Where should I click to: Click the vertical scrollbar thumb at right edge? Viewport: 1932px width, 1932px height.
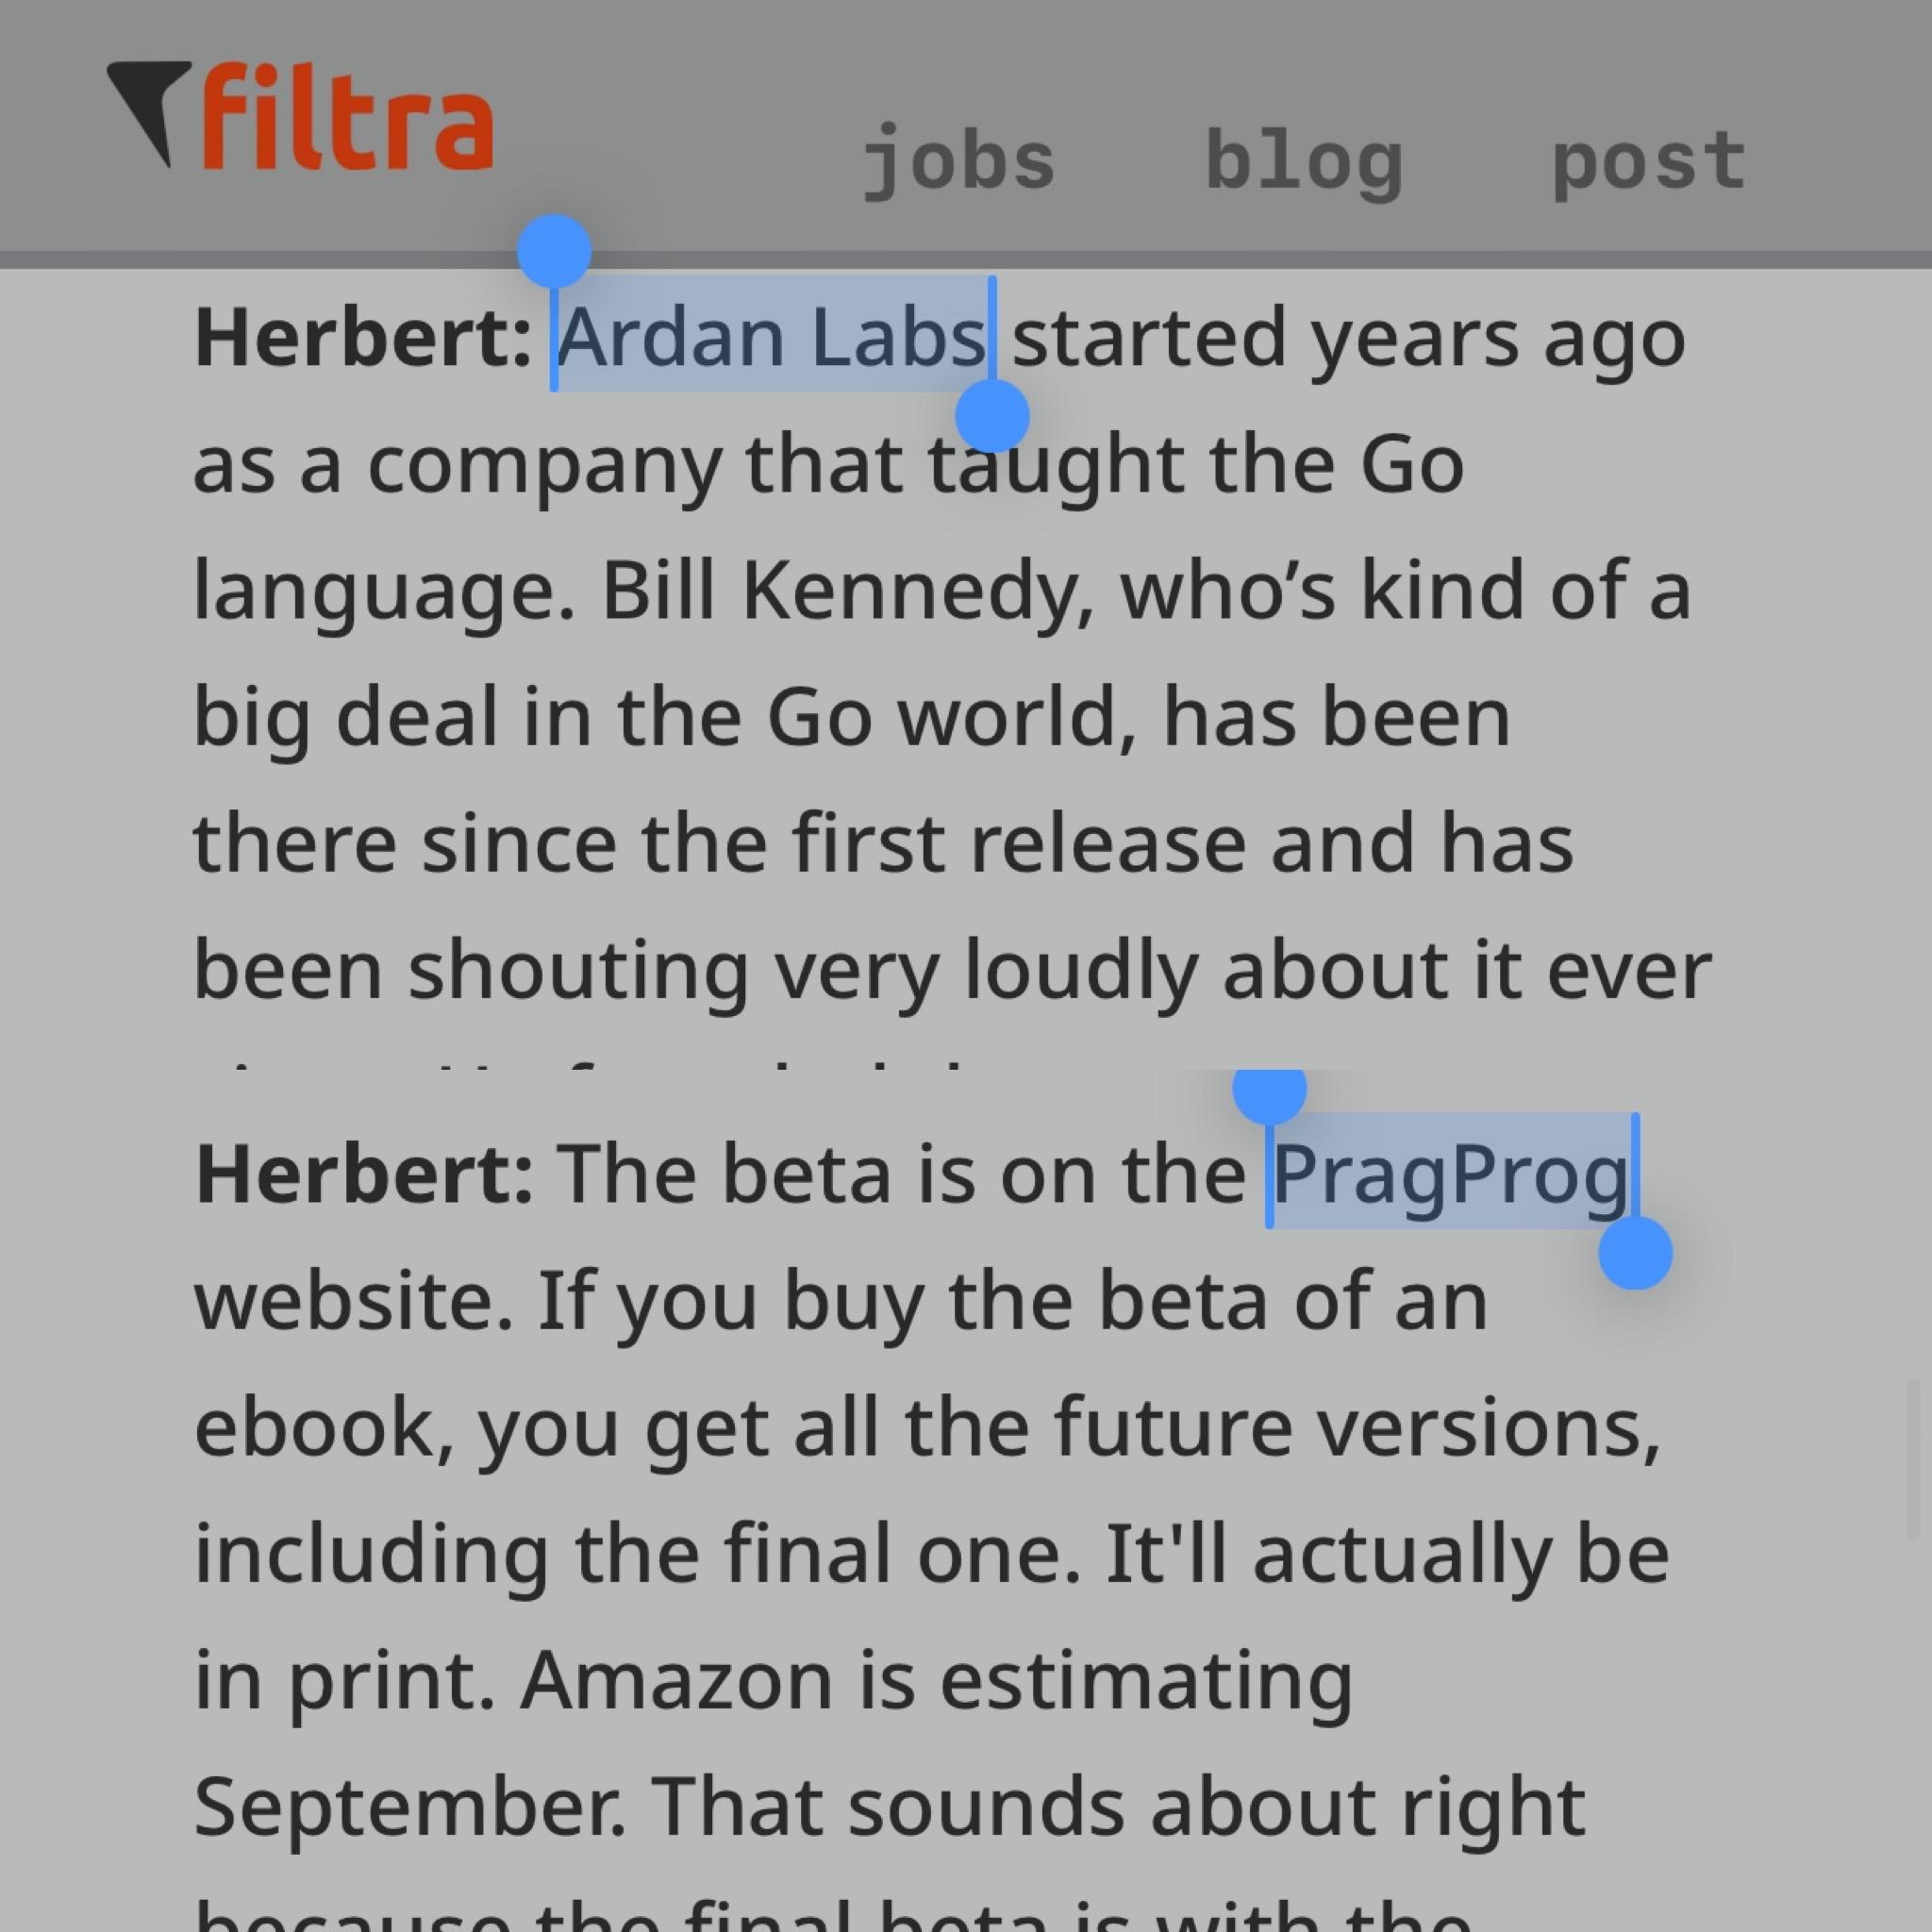(1913, 1459)
